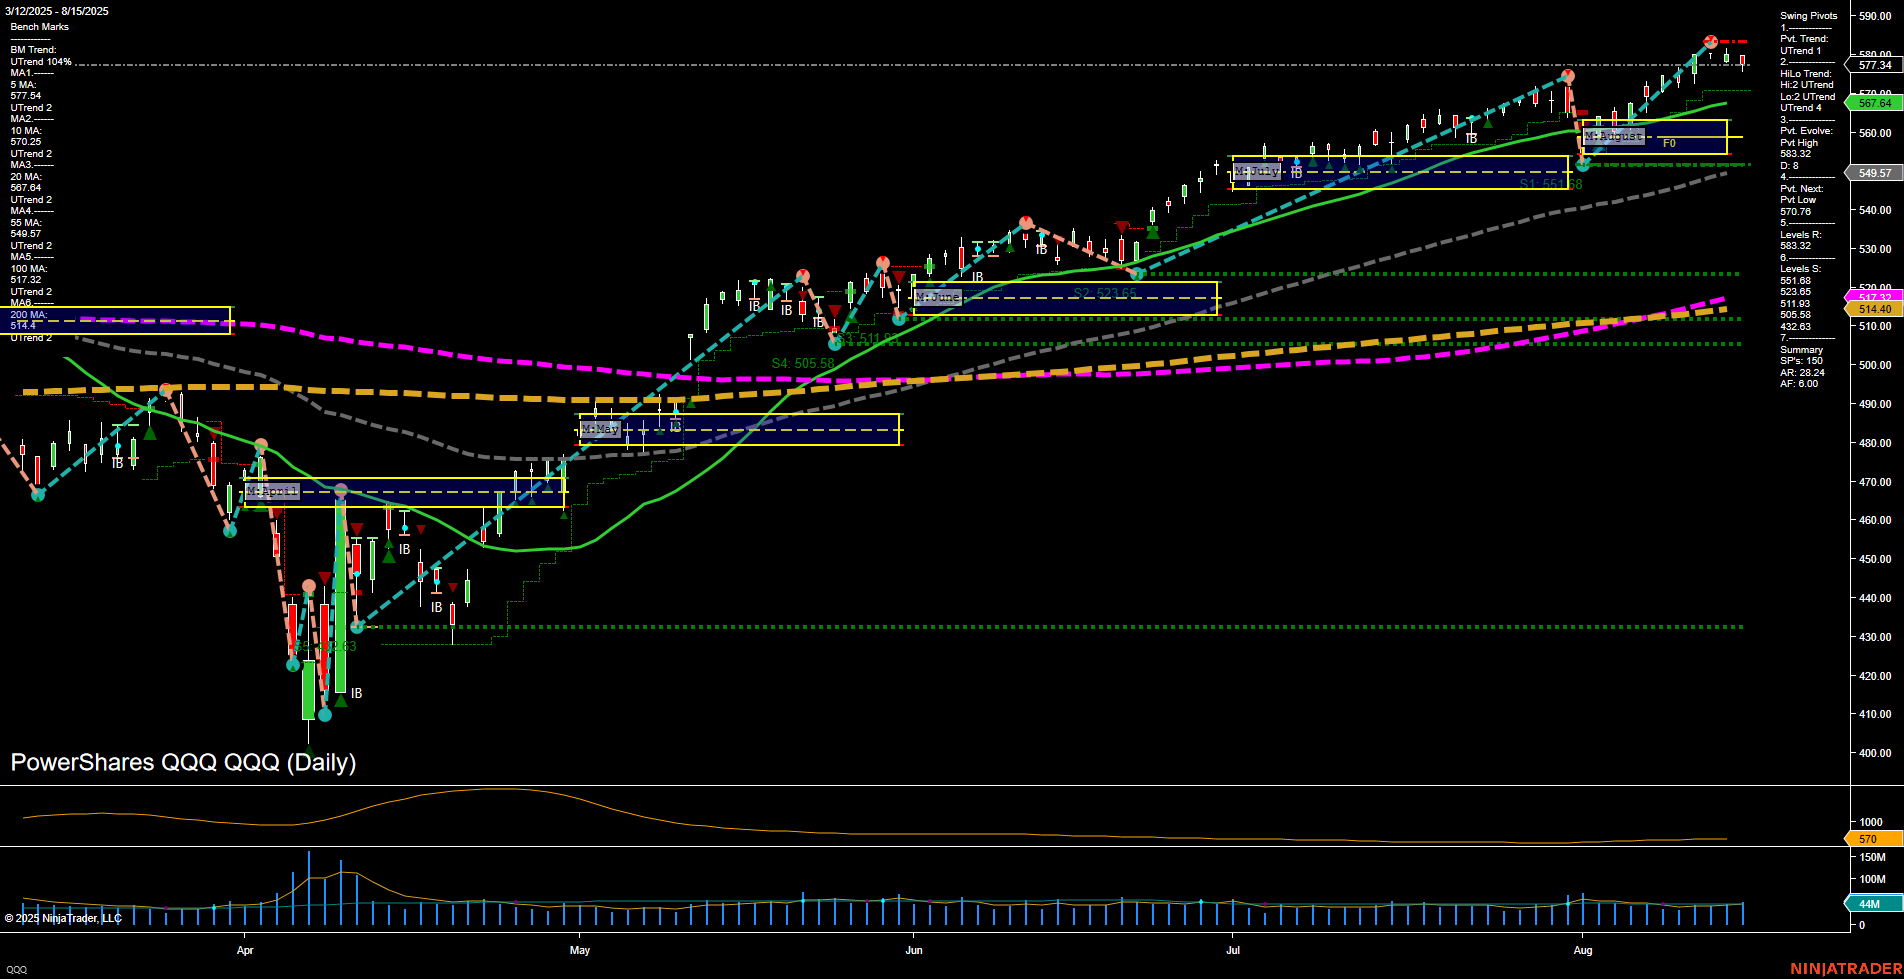Screen dimensions: 1904x979
Task: Click the Swing Pivots panel header text
Action: (x=1807, y=15)
